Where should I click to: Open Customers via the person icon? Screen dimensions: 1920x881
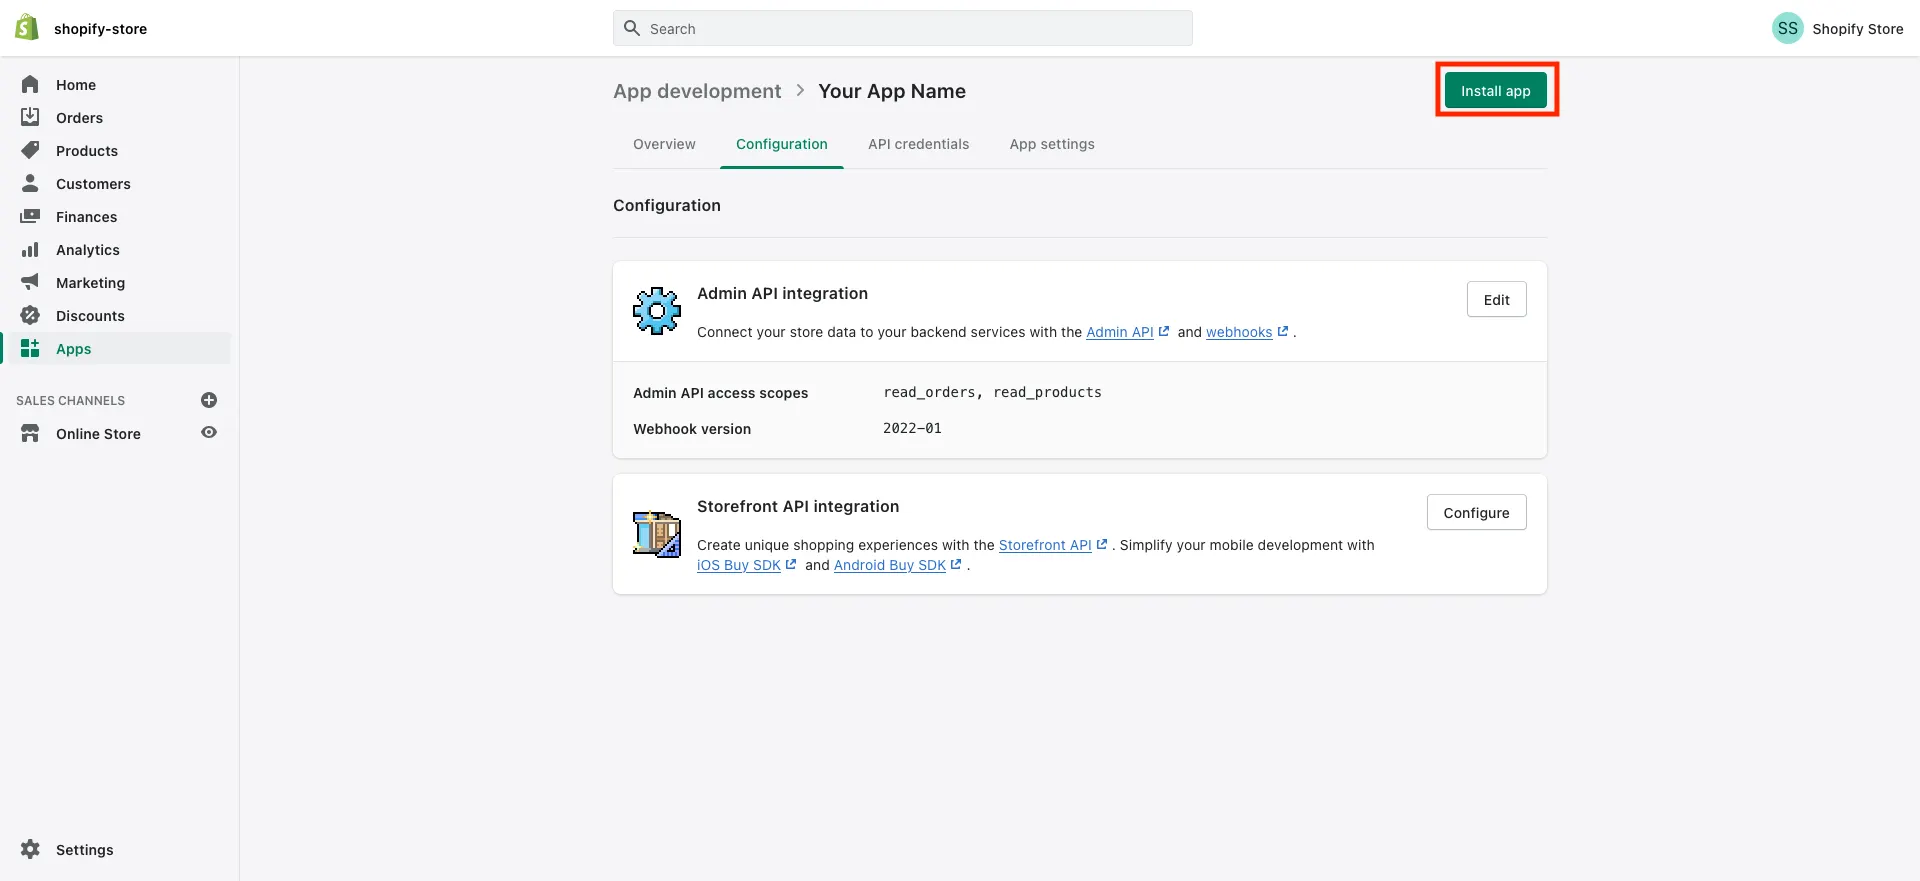30,183
